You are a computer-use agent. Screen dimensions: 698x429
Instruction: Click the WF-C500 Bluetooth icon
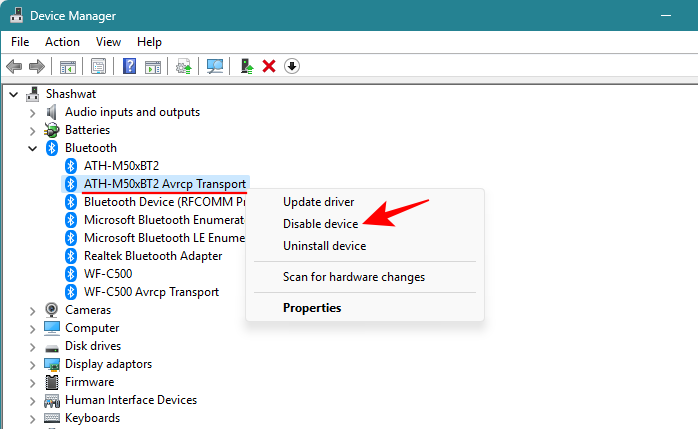click(71, 274)
